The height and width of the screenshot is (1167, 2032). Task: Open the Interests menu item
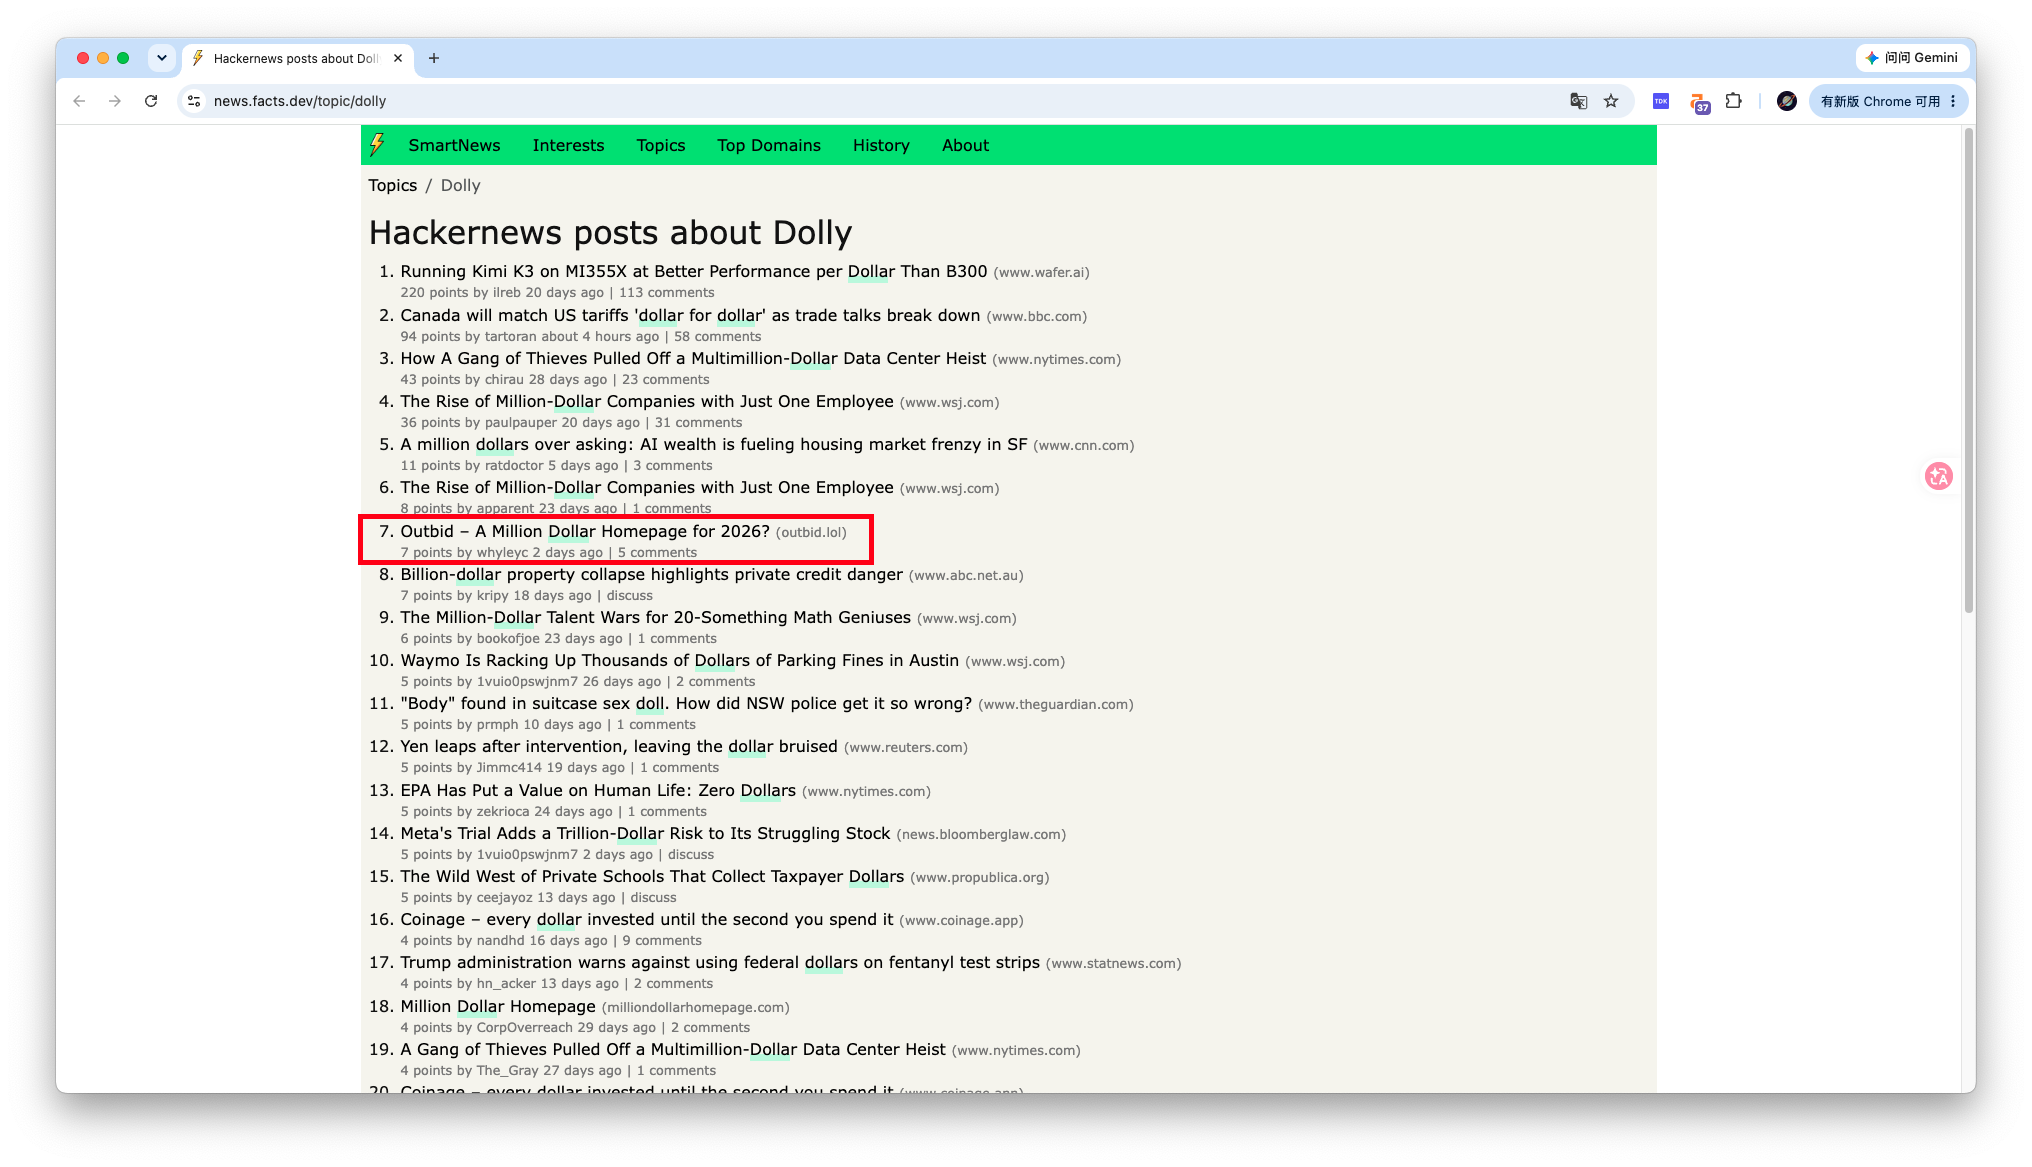click(568, 145)
